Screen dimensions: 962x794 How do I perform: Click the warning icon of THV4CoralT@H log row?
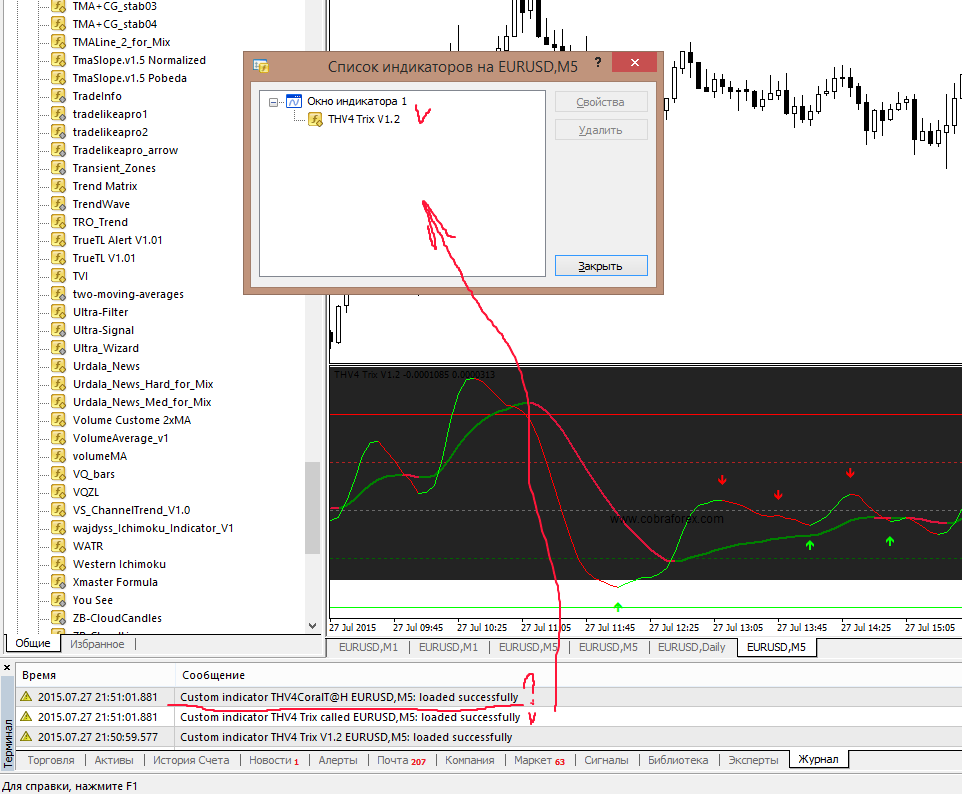[x=25, y=696]
